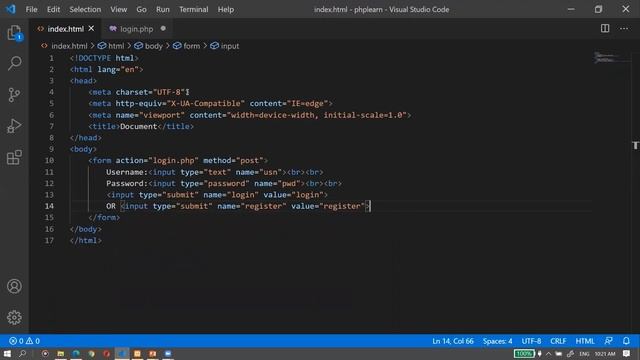Viewport: 640px width, 360px height.
Task: Open the errors and warnings problems indicator
Action: pos(24,341)
